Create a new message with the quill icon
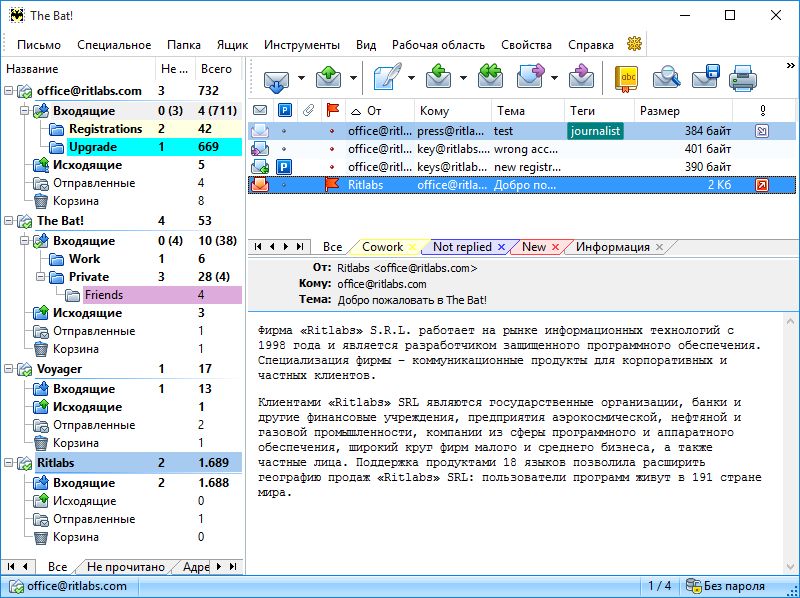 (x=385, y=78)
